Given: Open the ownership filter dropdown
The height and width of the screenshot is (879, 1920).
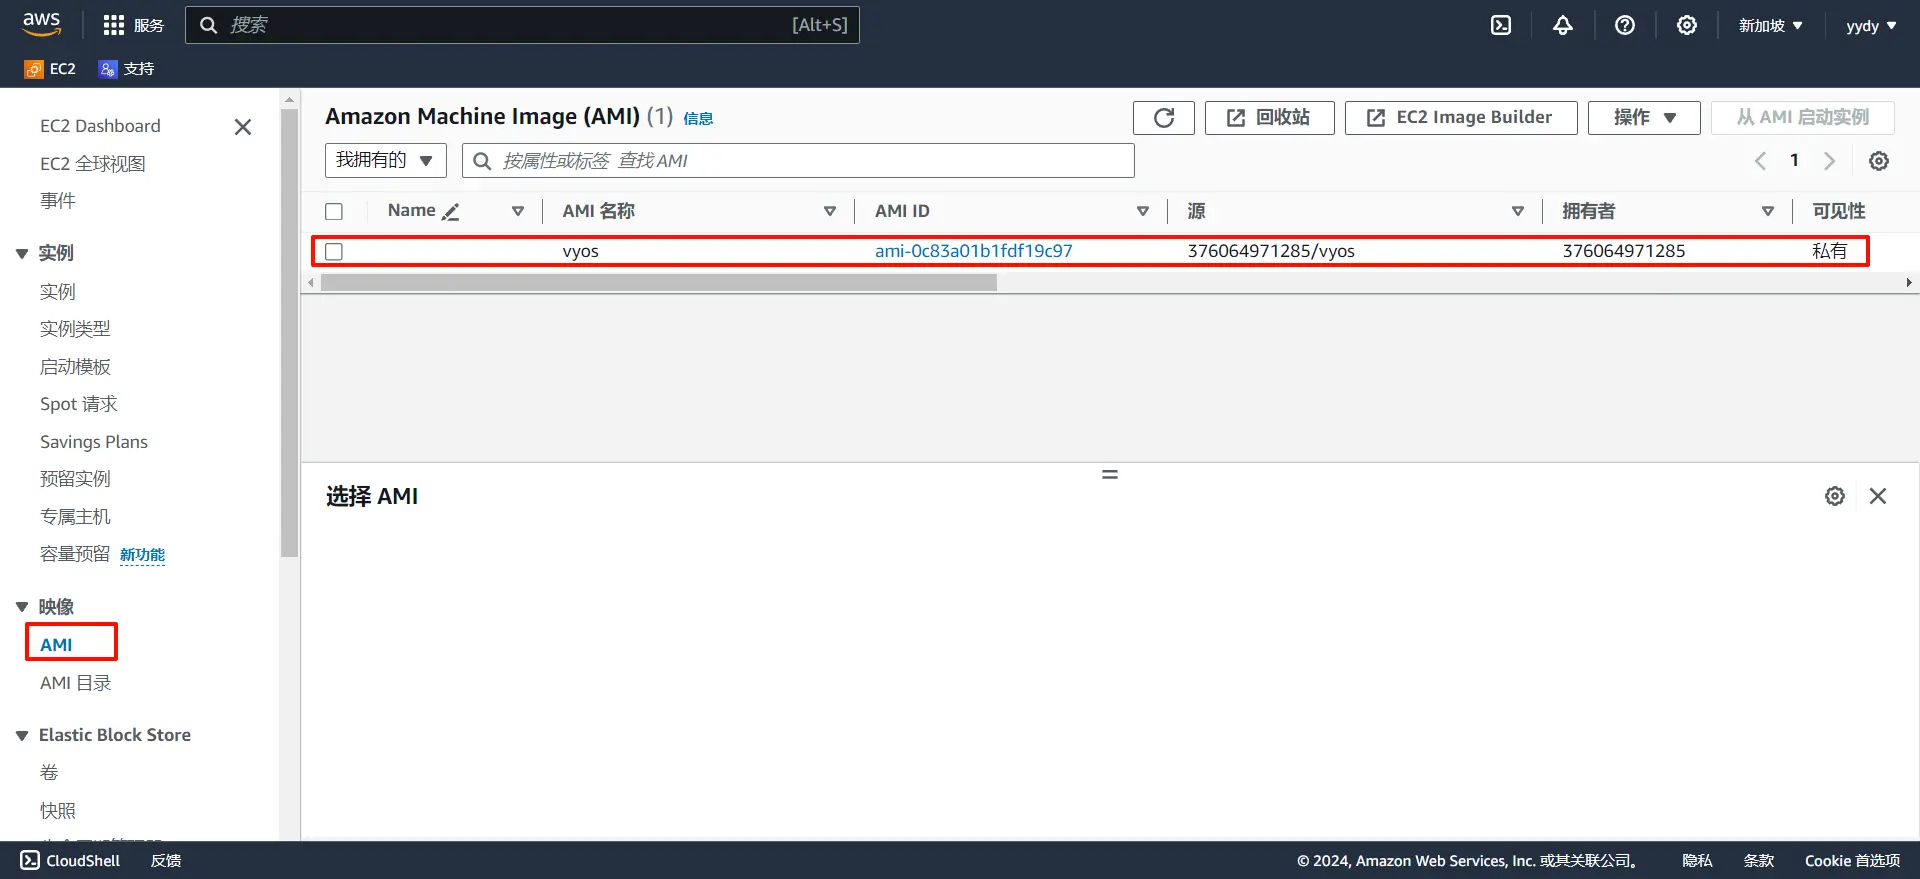Looking at the screenshot, I should tap(385, 160).
